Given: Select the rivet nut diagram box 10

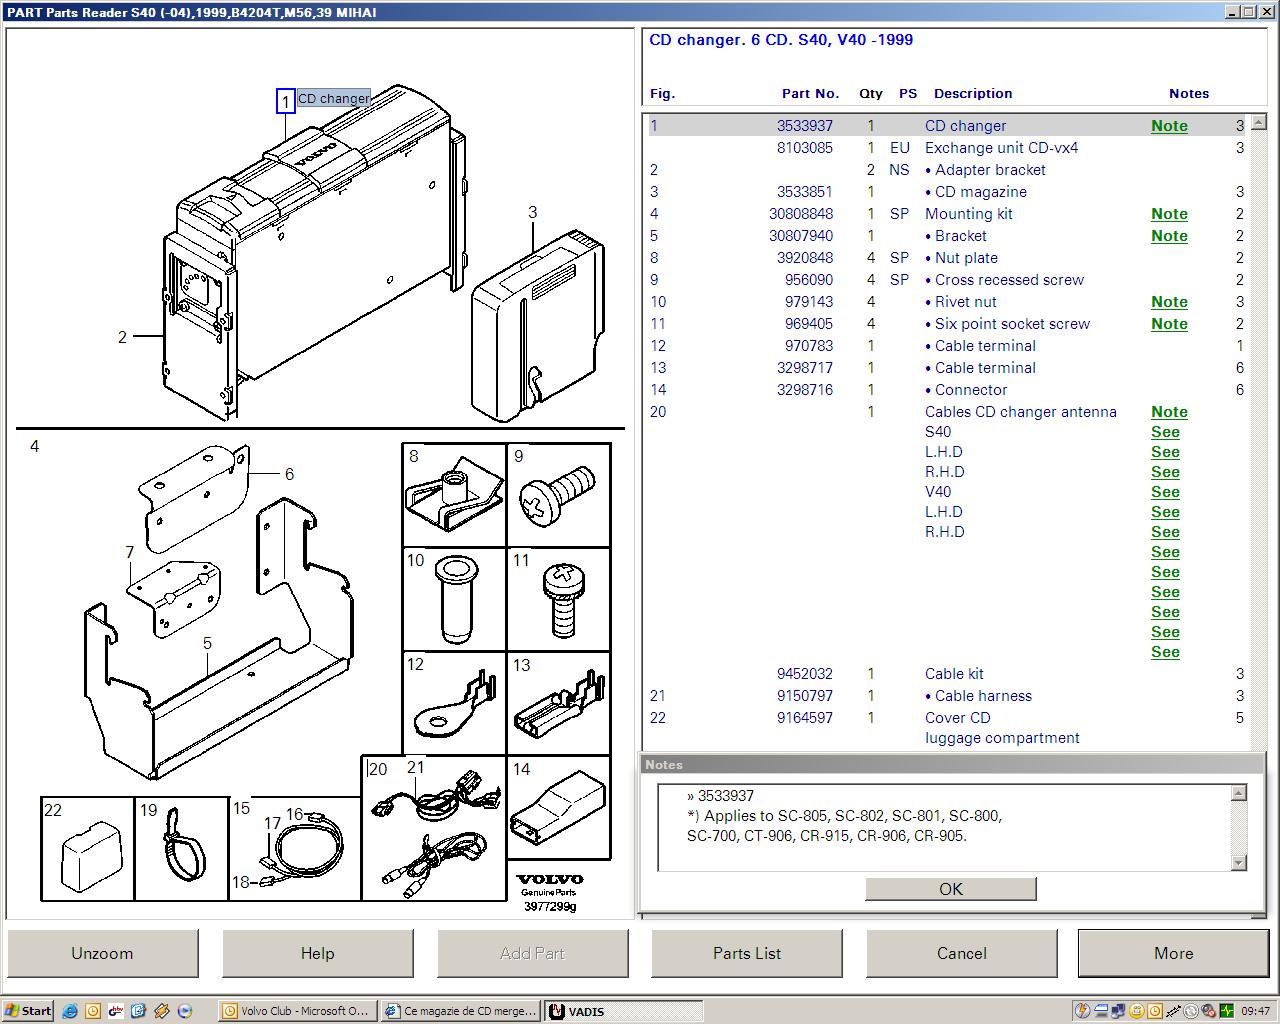Looking at the screenshot, I should point(454,599).
